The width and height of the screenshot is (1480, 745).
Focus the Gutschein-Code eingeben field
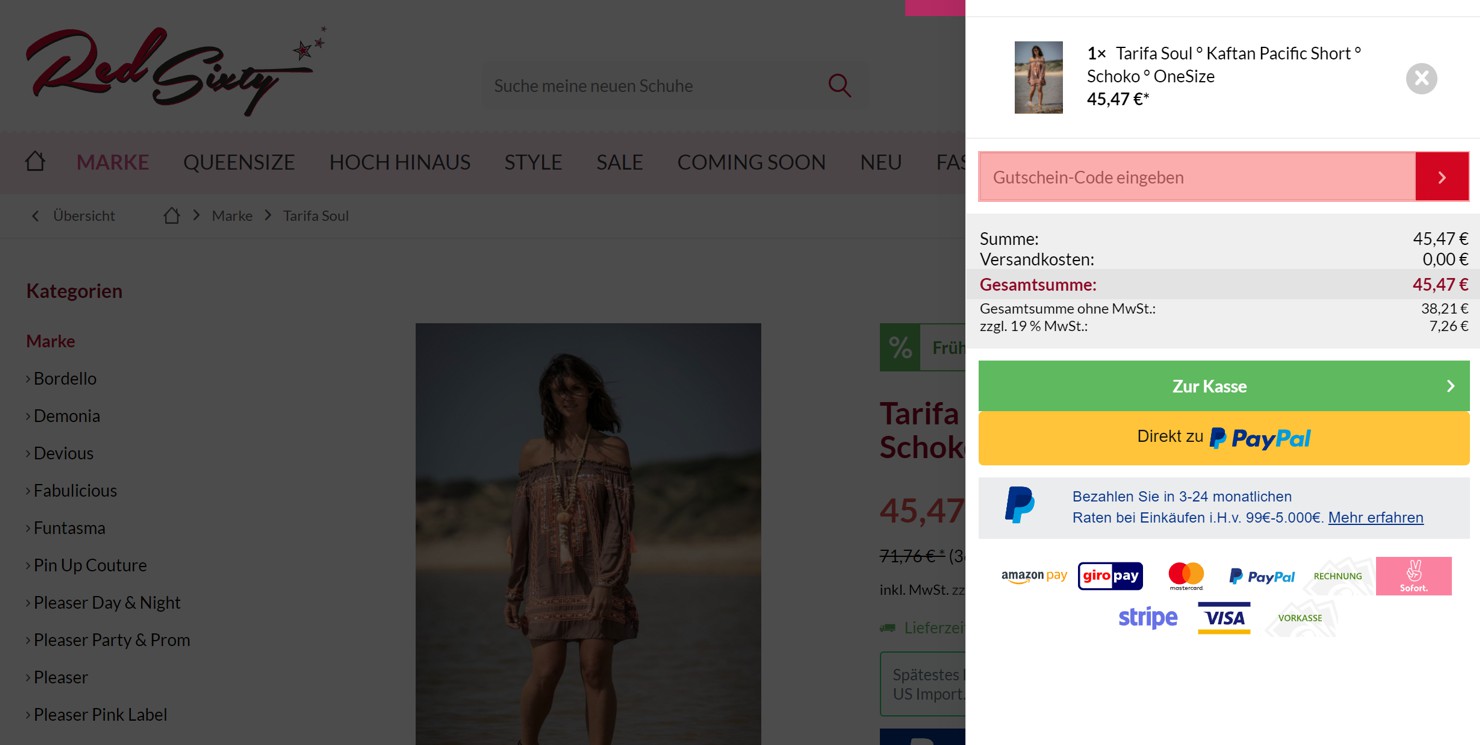coord(1197,177)
